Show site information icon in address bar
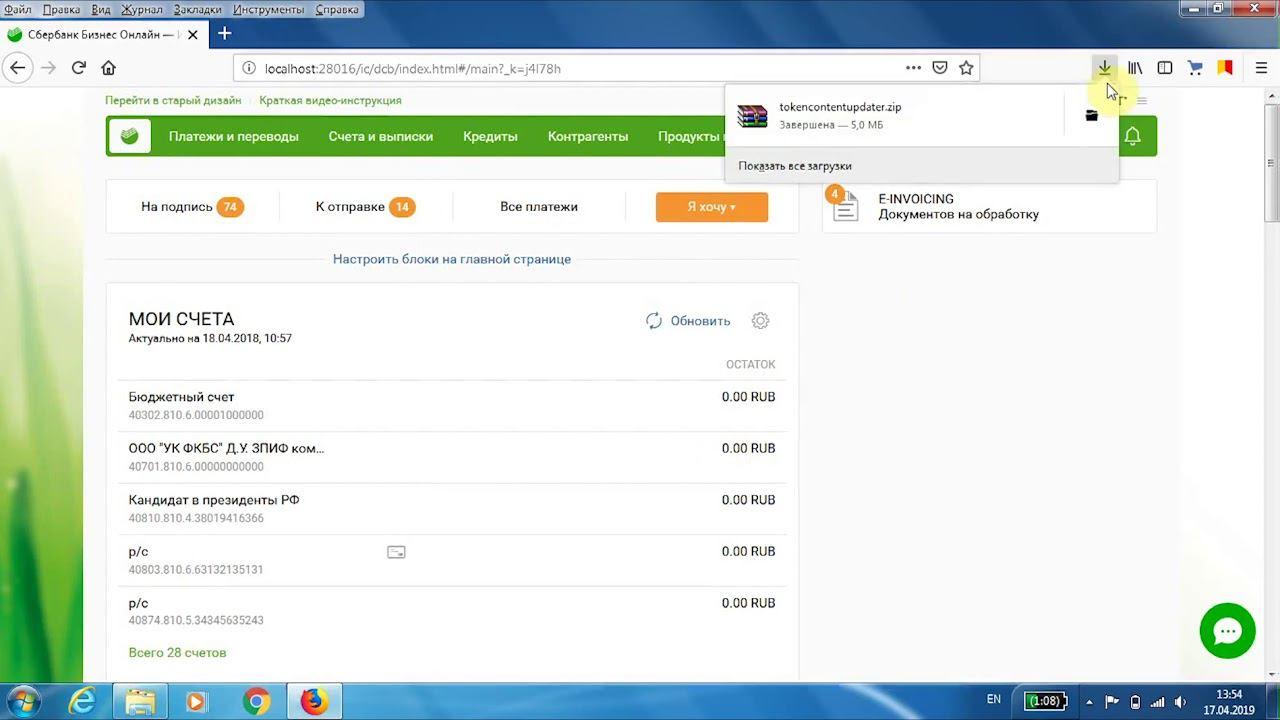This screenshot has width=1280, height=720. tap(248, 68)
